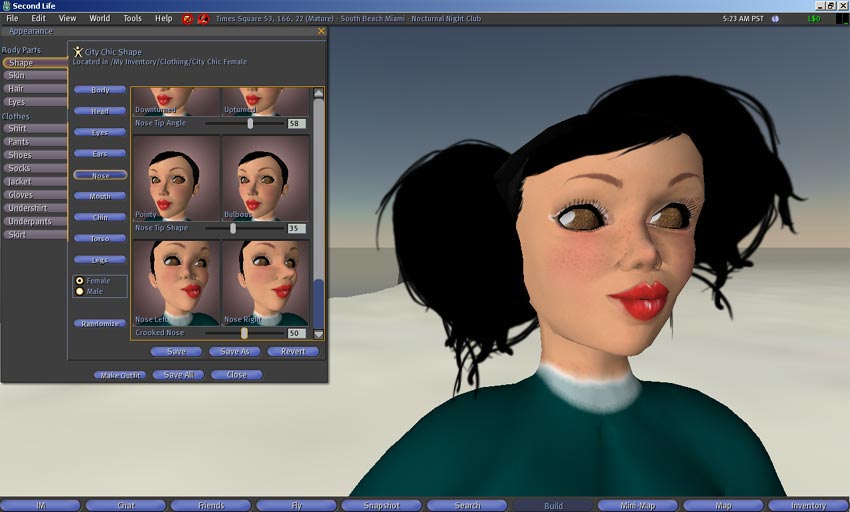
Task: Select the Bulbous nose preview thumbnail
Action: [264, 178]
